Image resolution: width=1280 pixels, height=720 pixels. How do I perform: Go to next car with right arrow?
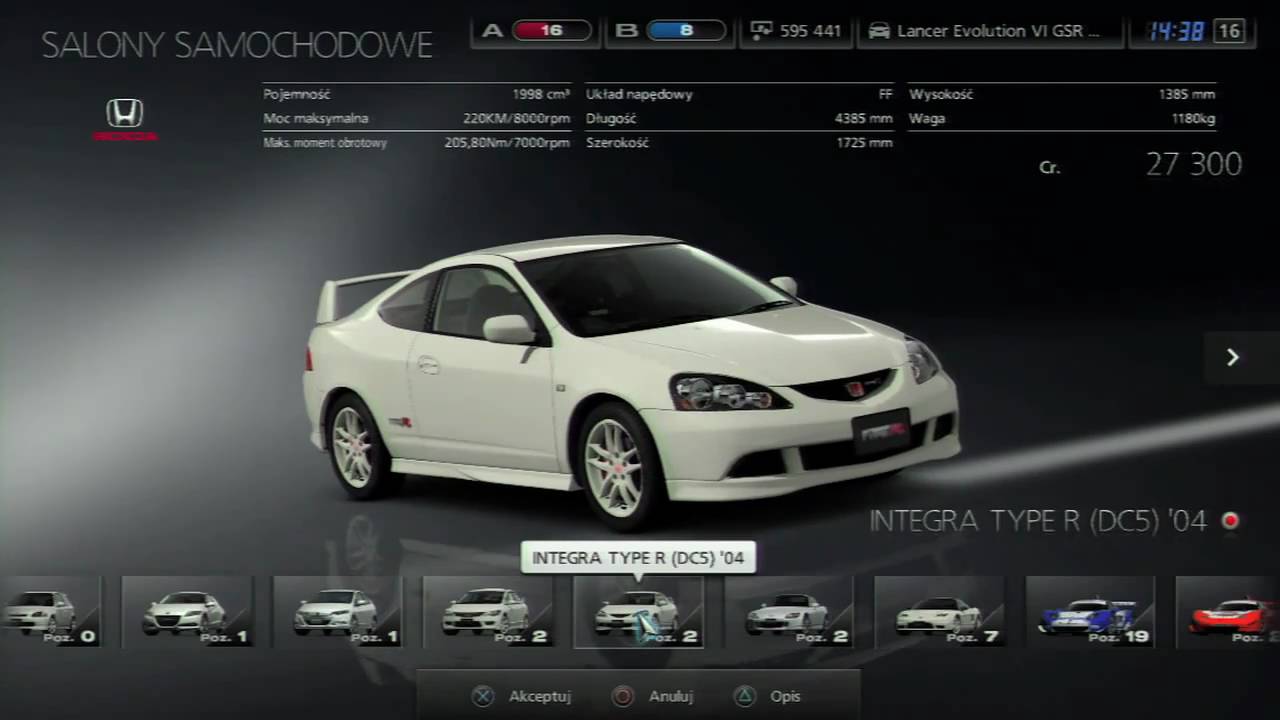[x=1232, y=357]
